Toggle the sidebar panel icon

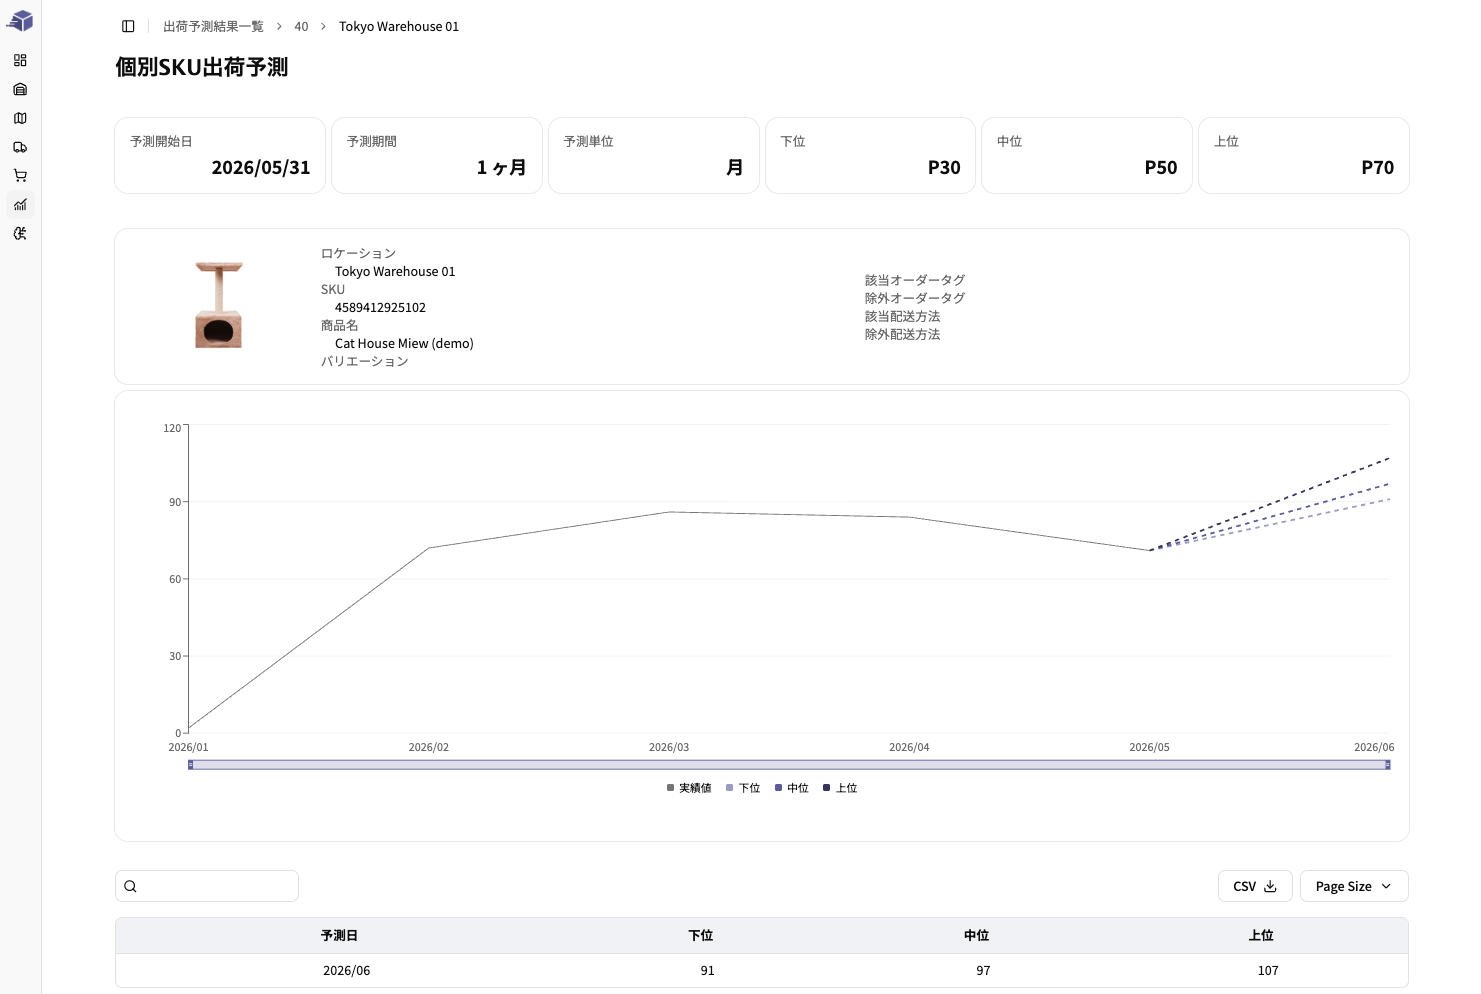128,26
